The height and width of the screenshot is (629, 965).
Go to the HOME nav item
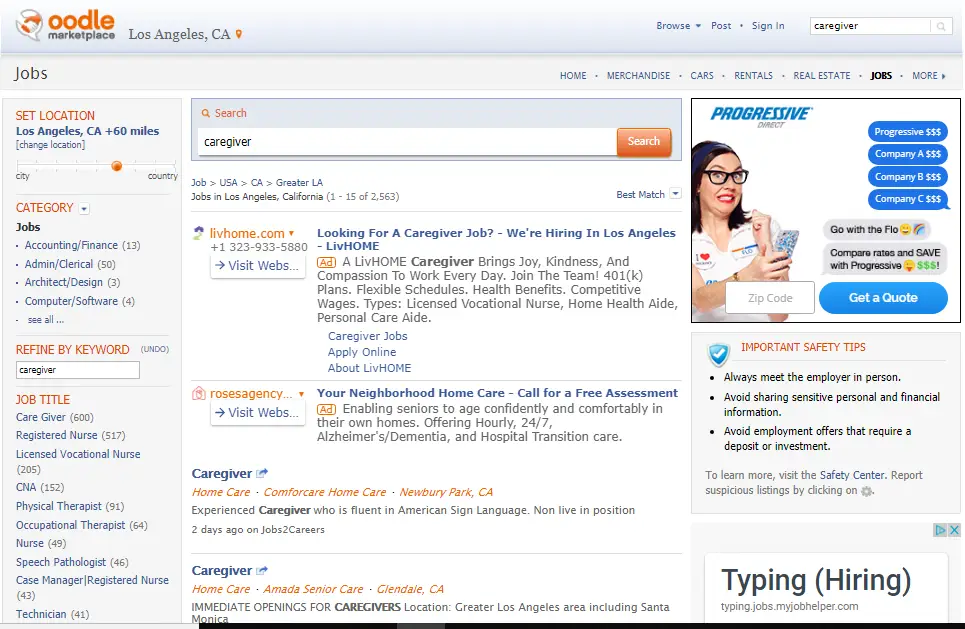point(573,76)
